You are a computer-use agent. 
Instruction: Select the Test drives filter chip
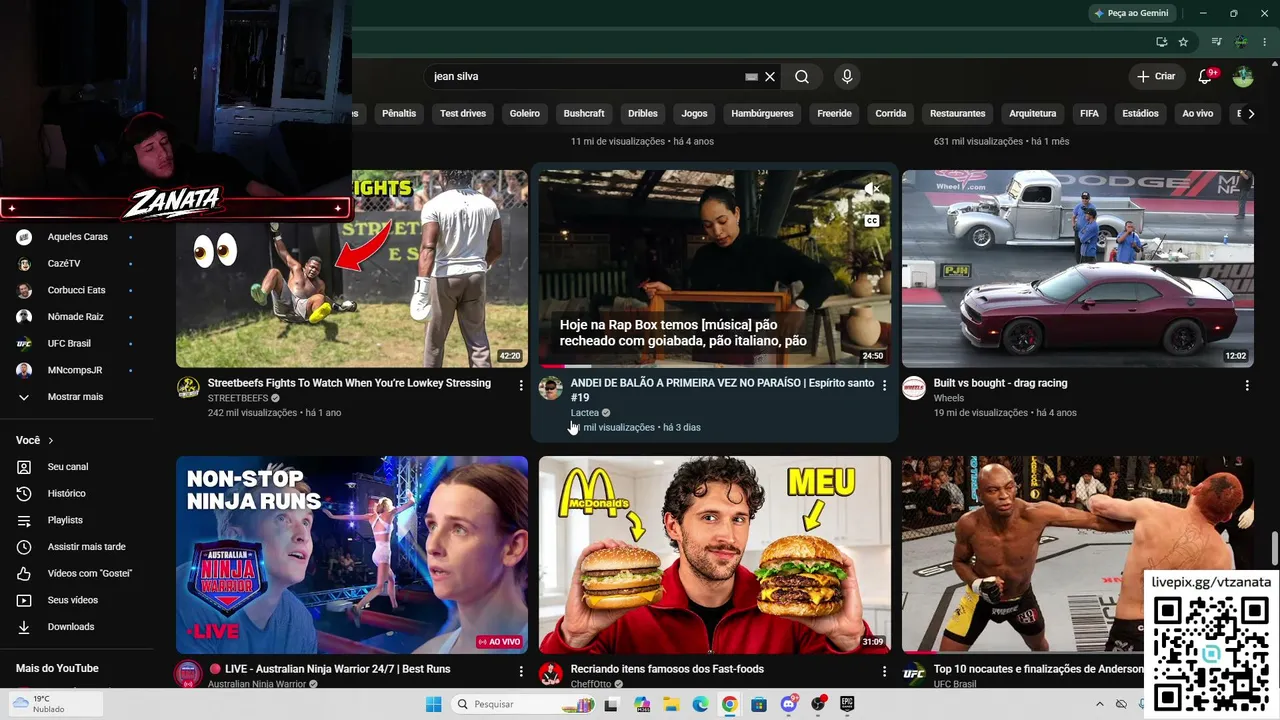click(463, 114)
